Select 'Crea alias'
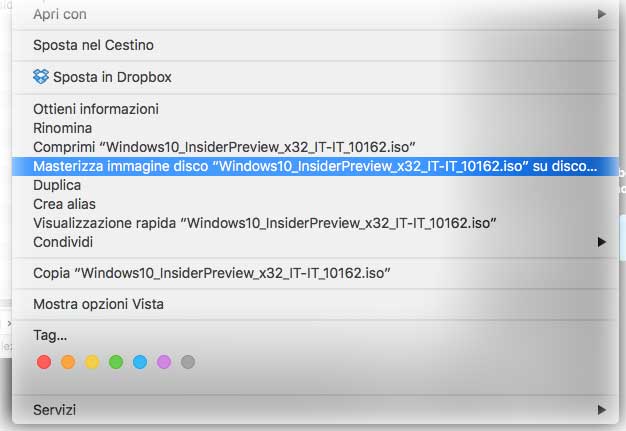 [315, 204]
